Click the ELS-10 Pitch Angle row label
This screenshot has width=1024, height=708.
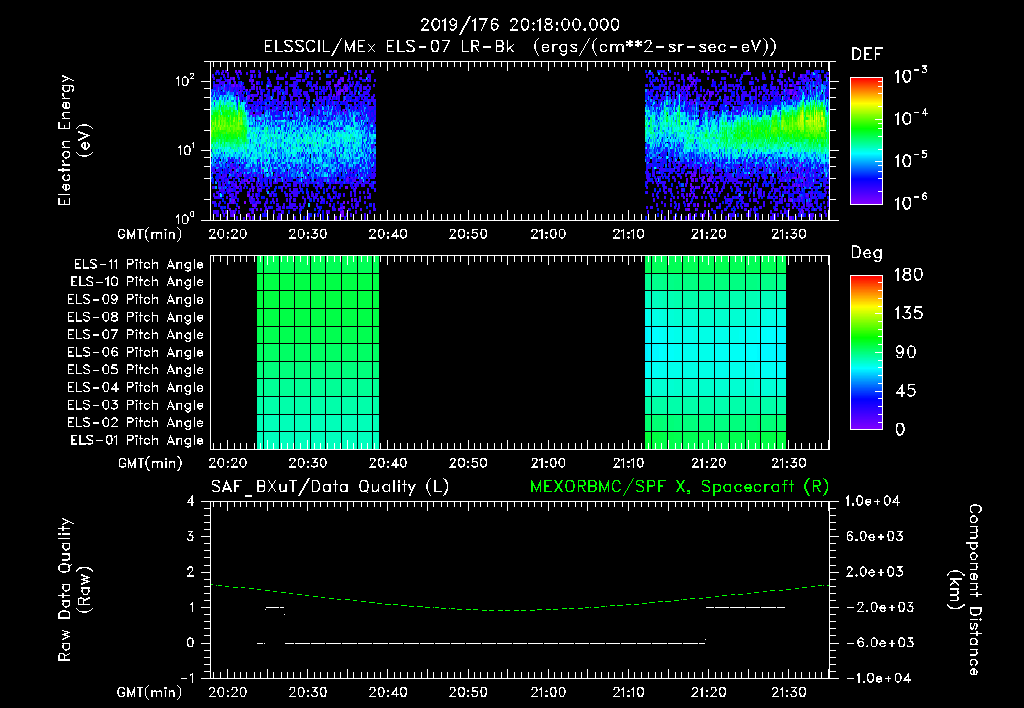click(x=137, y=282)
